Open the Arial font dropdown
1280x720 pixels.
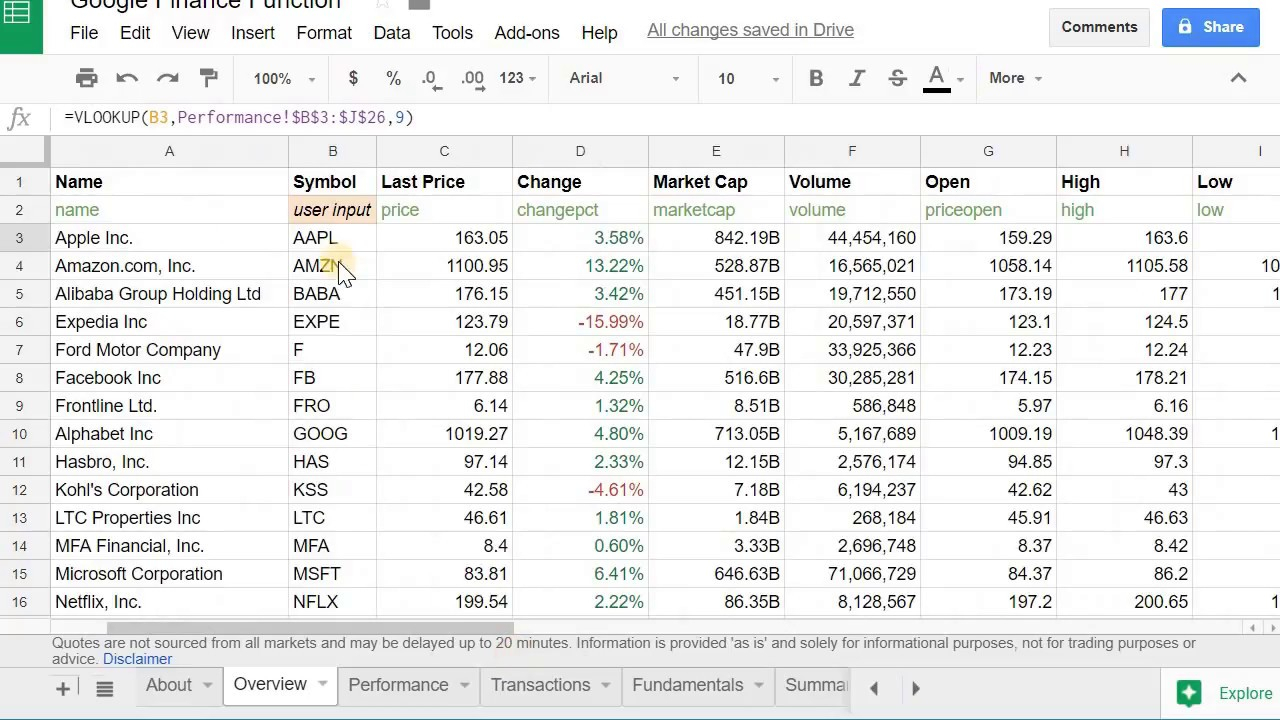click(624, 78)
